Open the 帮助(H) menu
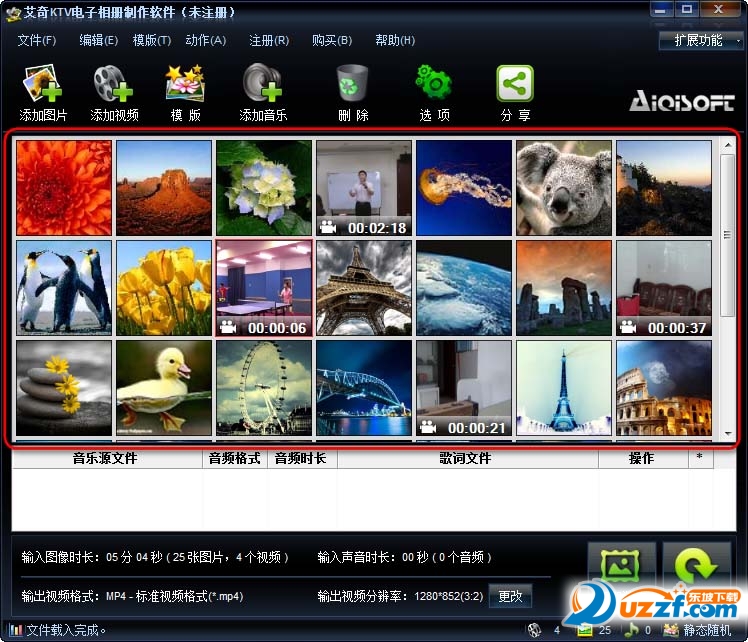The image size is (748, 642). [395, 41]
